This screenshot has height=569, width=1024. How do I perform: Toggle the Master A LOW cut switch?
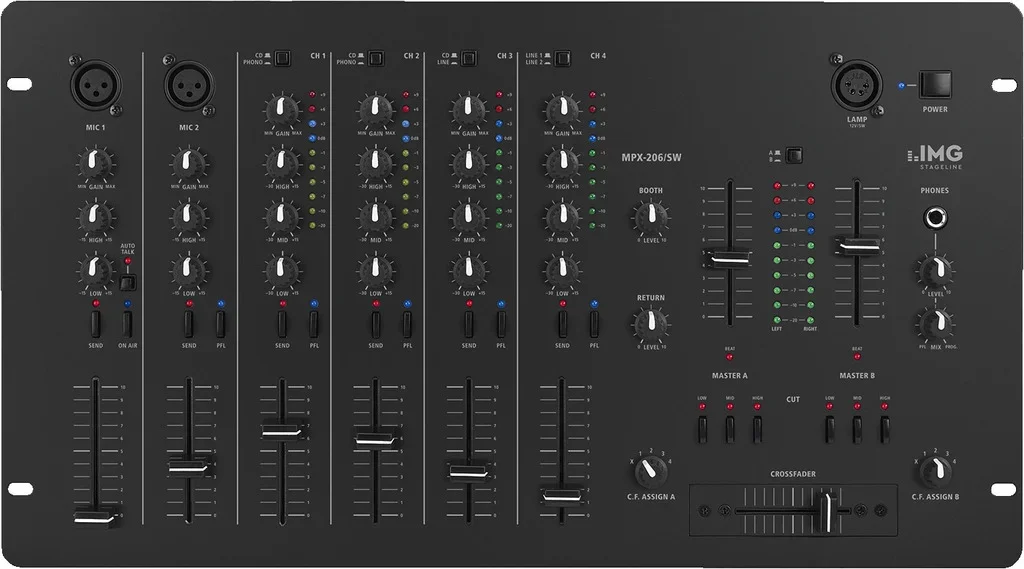click(703, 428)
